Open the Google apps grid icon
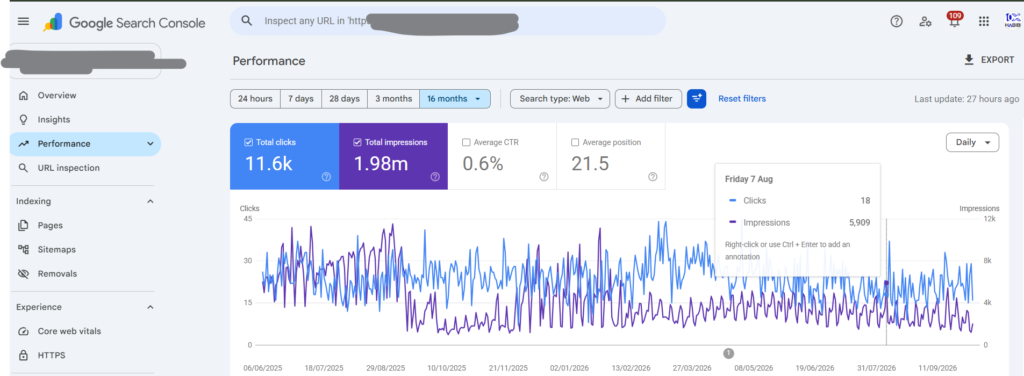The height and width of the screenshot is (376, 1024). 984,21
